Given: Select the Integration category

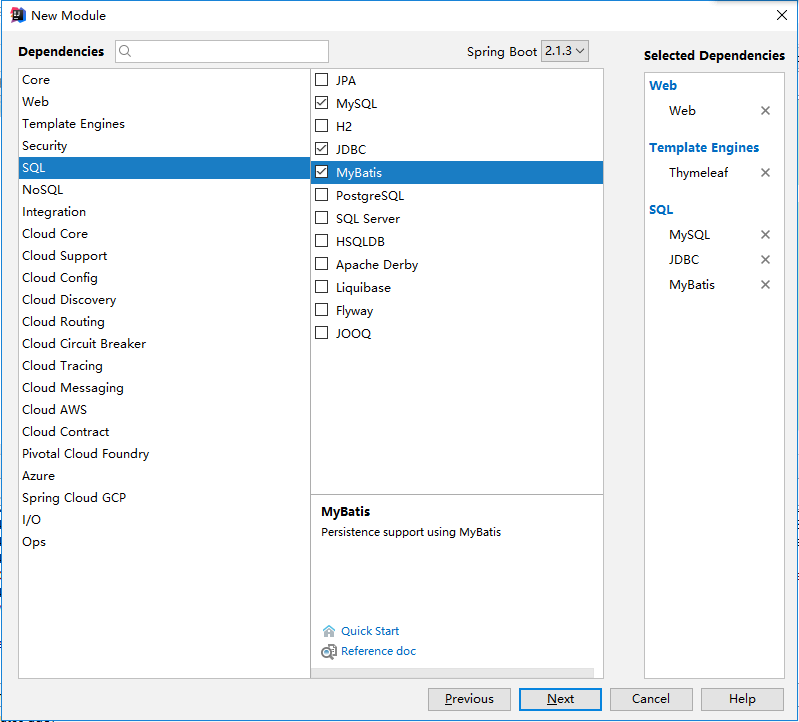Looking at the screenshot, I should coord(164,212).
